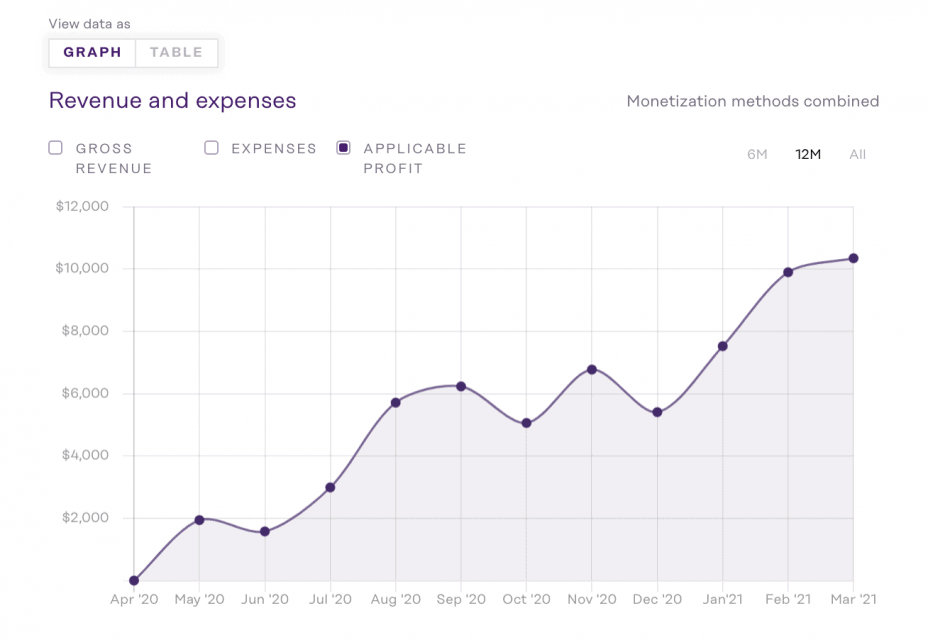Viewport: 928px width, 640px height.
Task: Enable the GROSS REVENUE checkbox
Action: tap(55, 147)
